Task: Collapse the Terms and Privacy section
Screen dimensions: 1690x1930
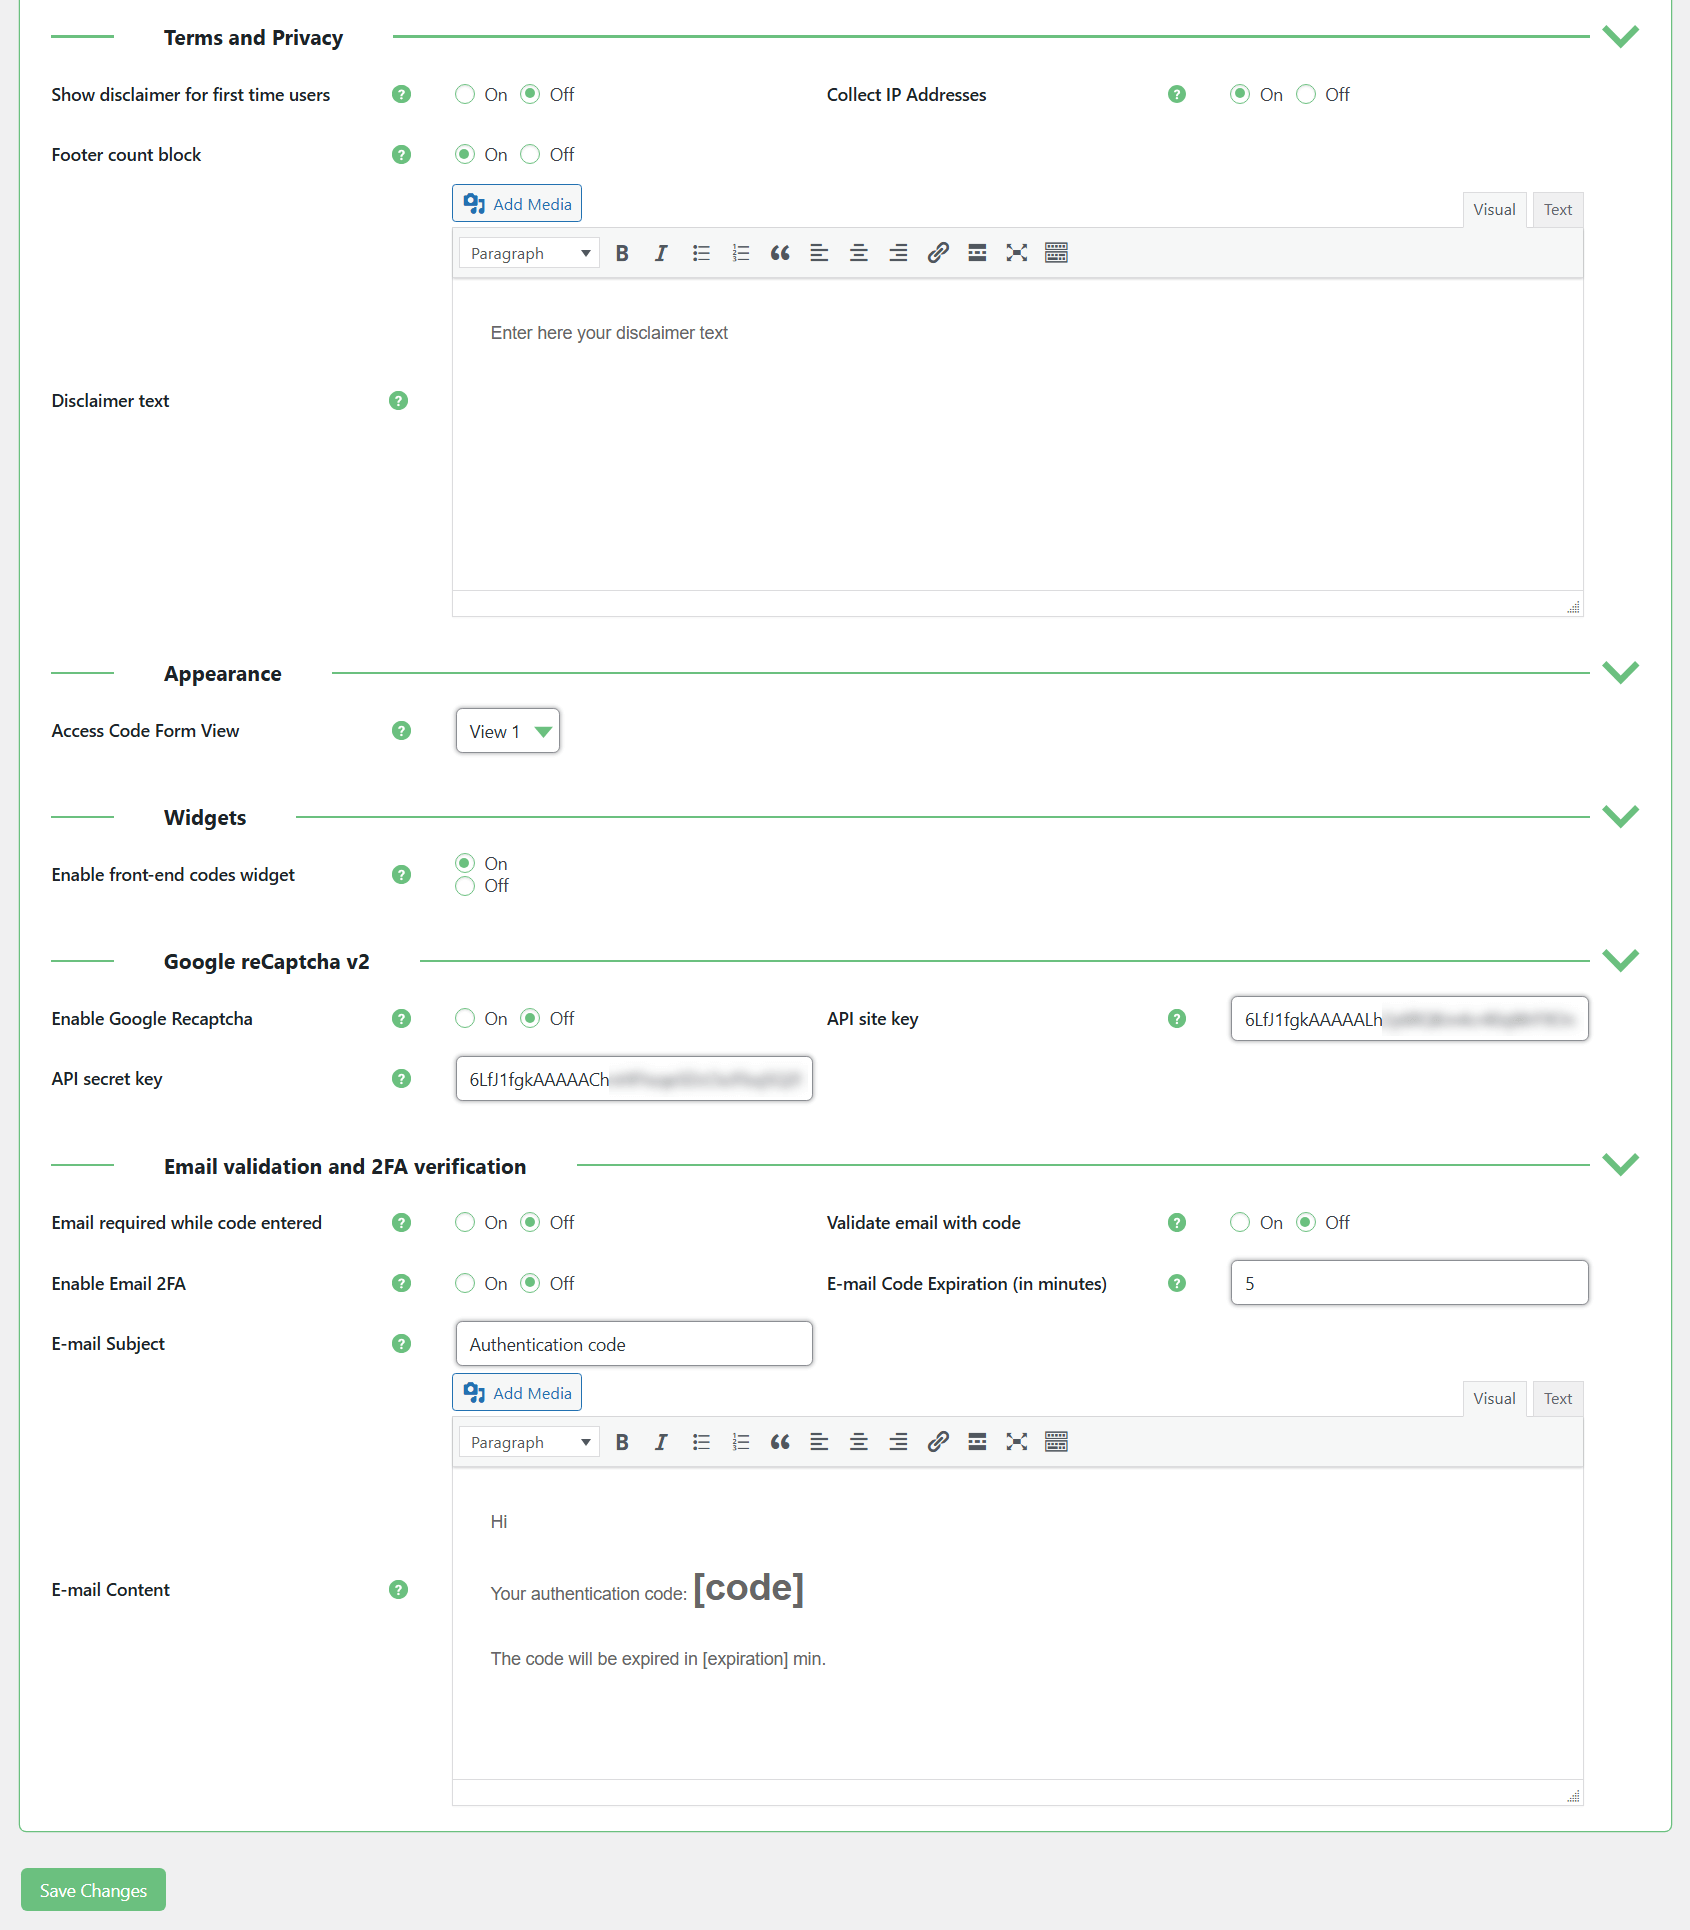Action: click(x=1620, y=37)
